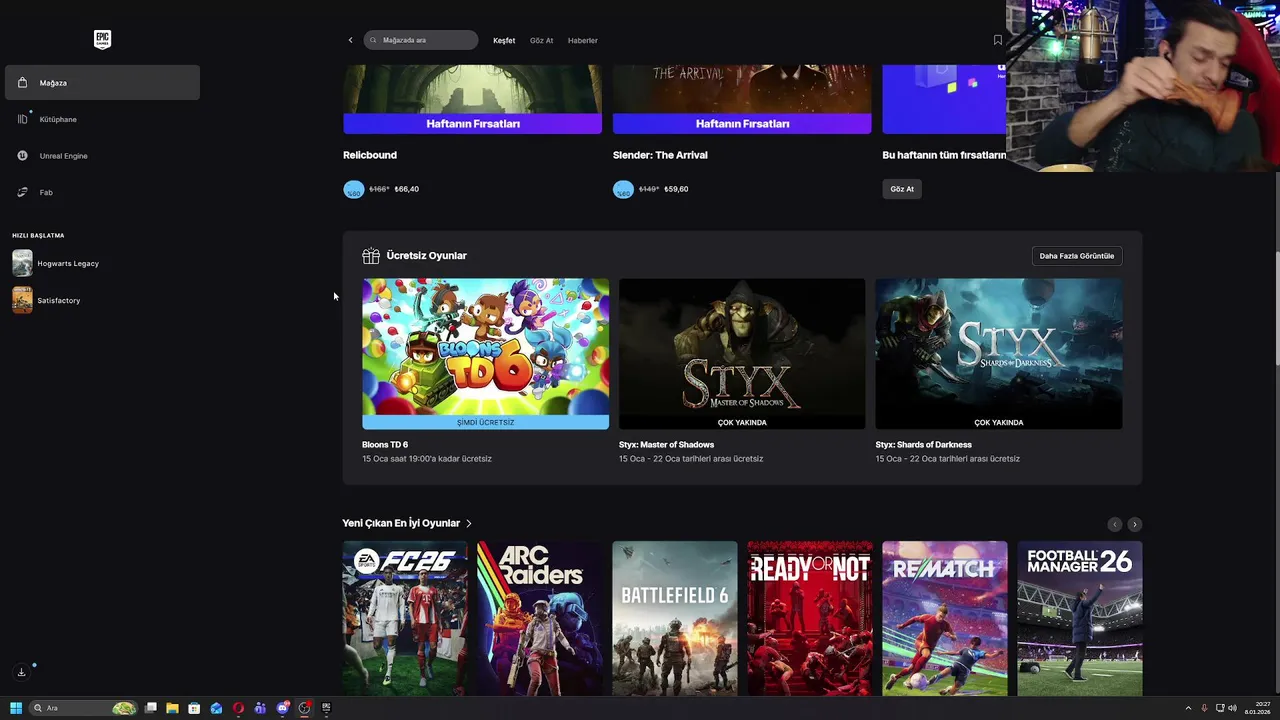Click the microphone tray icon

click(1204, 708)
